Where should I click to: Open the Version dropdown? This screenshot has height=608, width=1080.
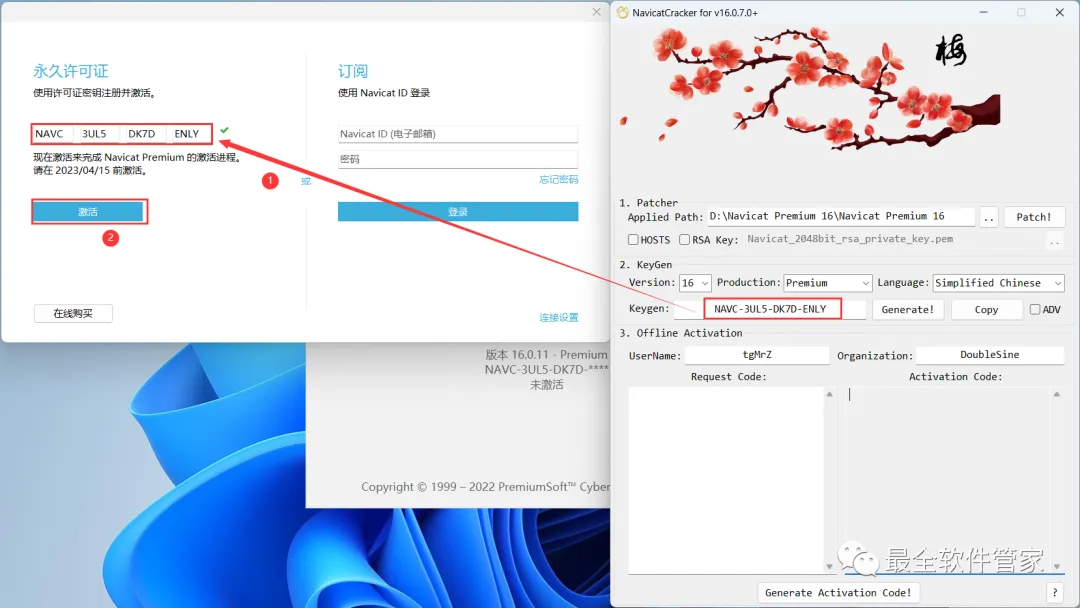[x=694, y=283]
